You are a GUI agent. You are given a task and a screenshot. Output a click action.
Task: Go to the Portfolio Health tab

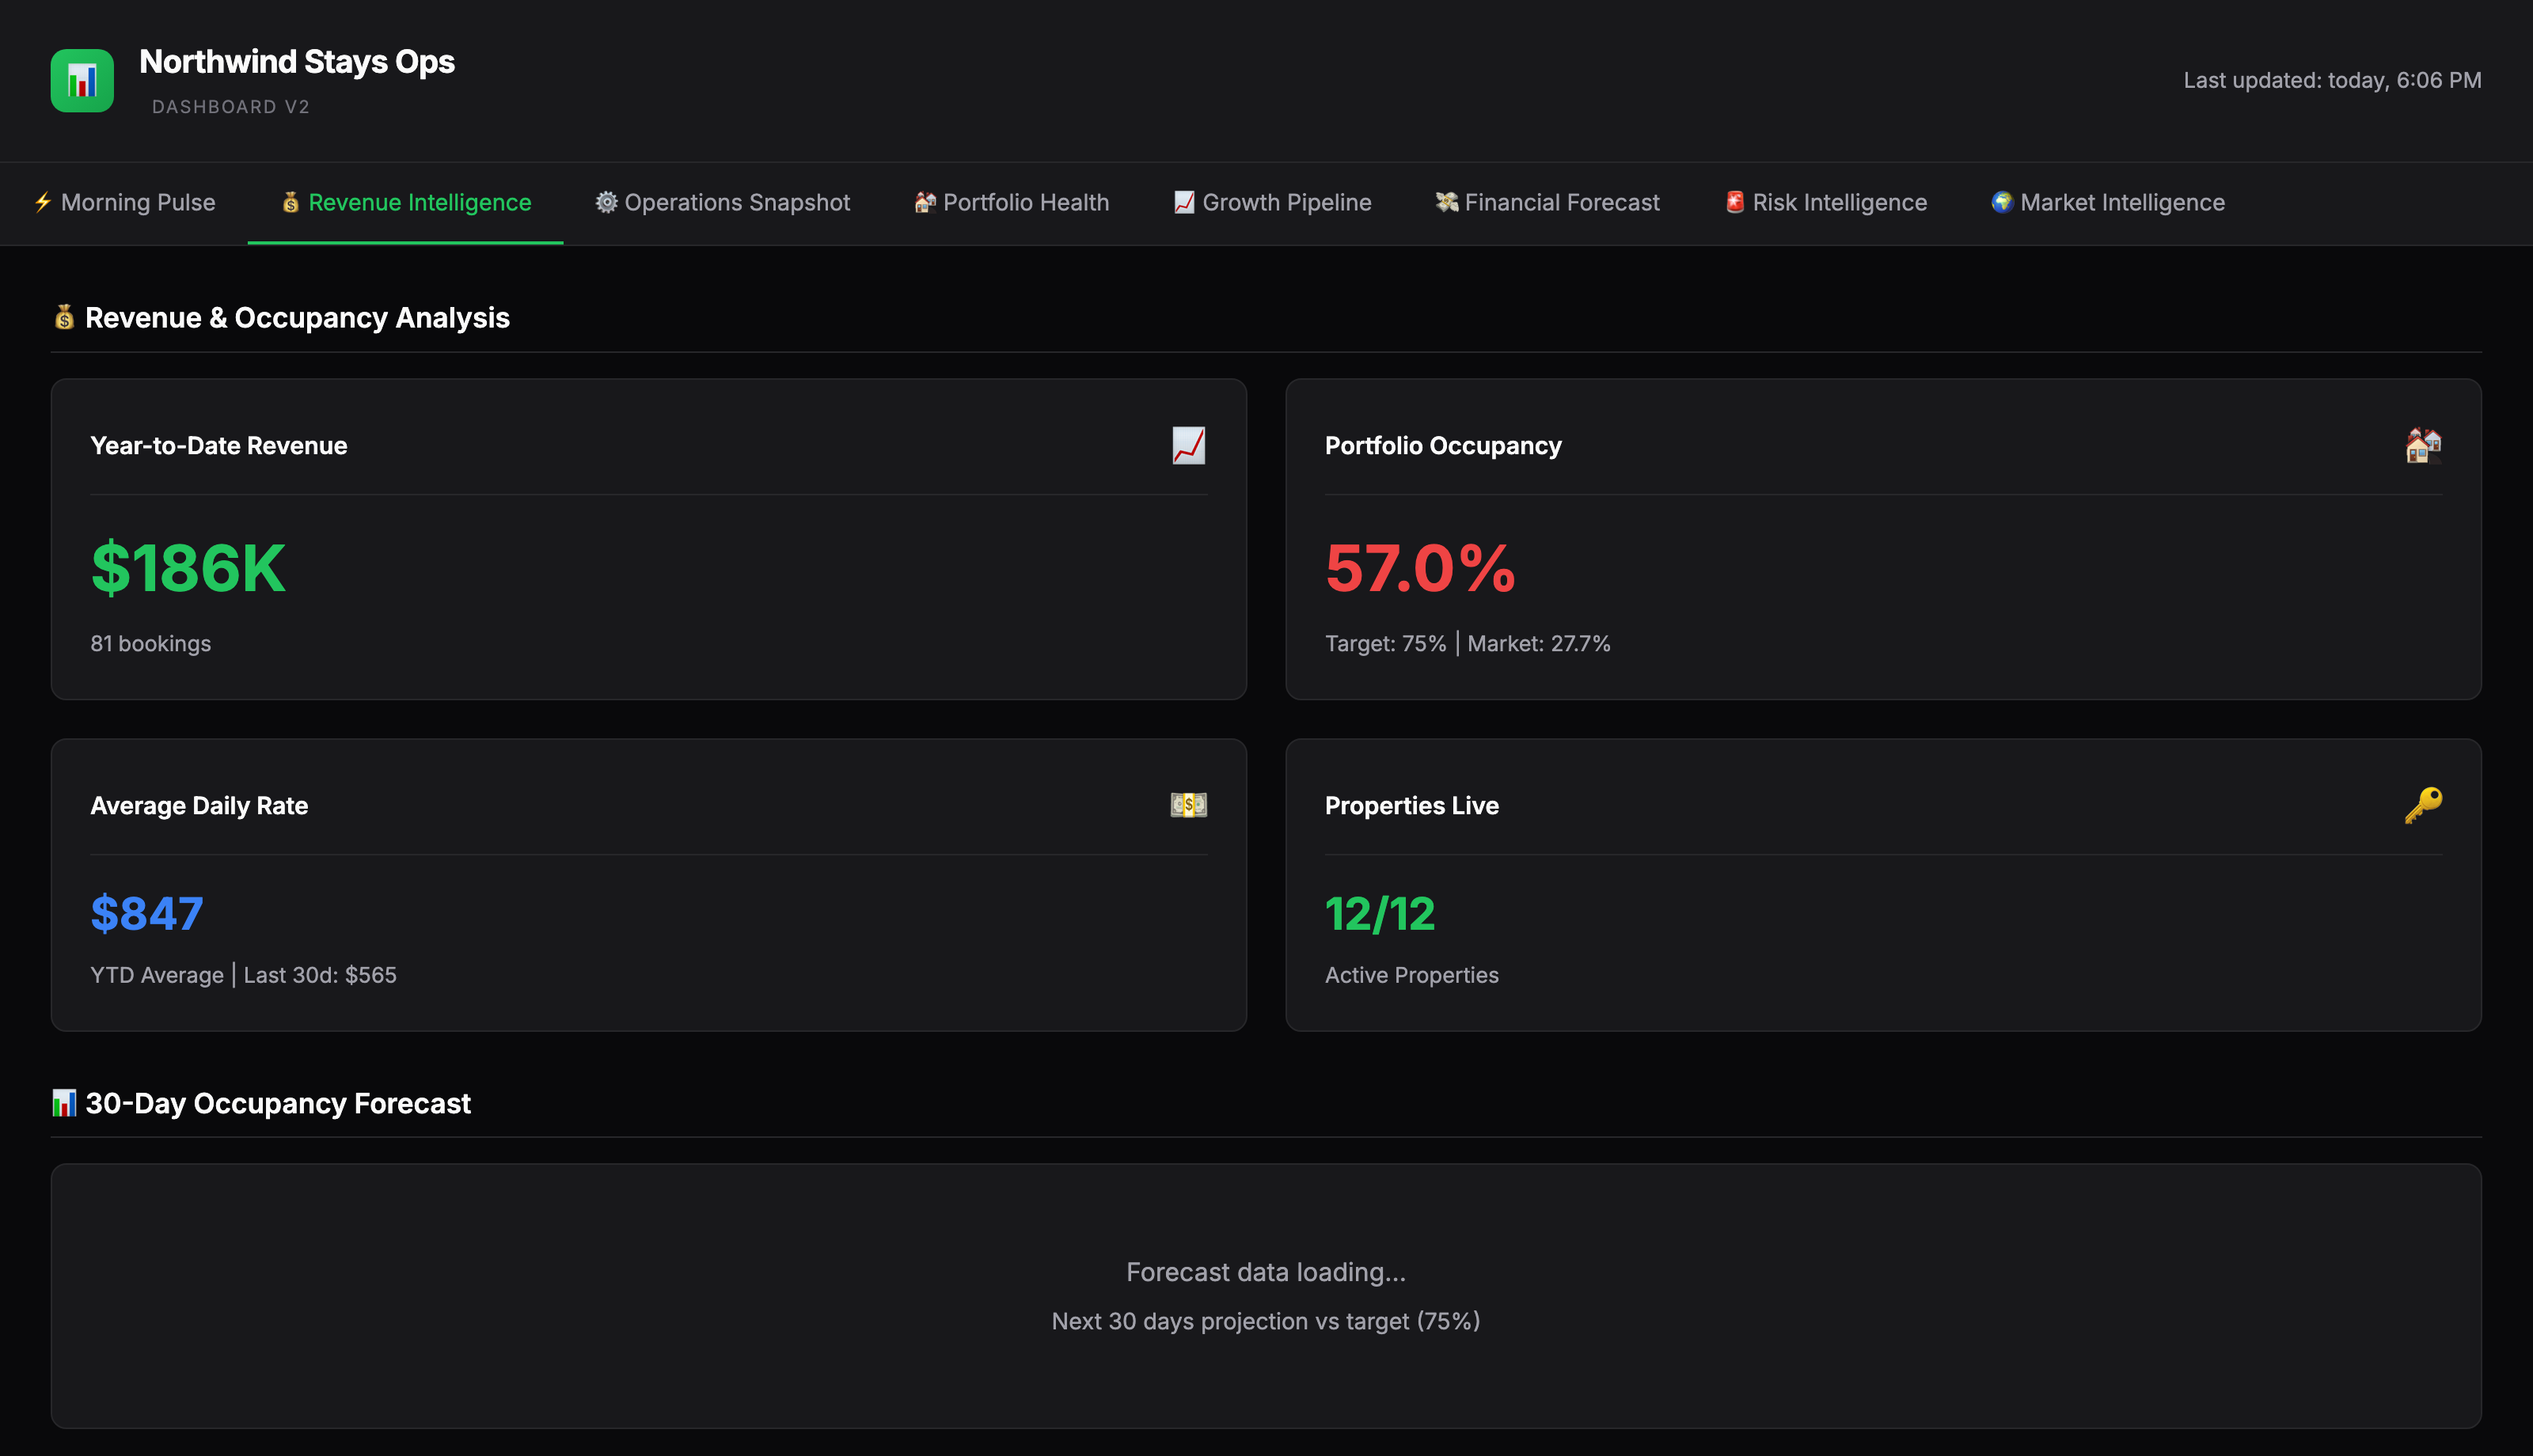1011,203
